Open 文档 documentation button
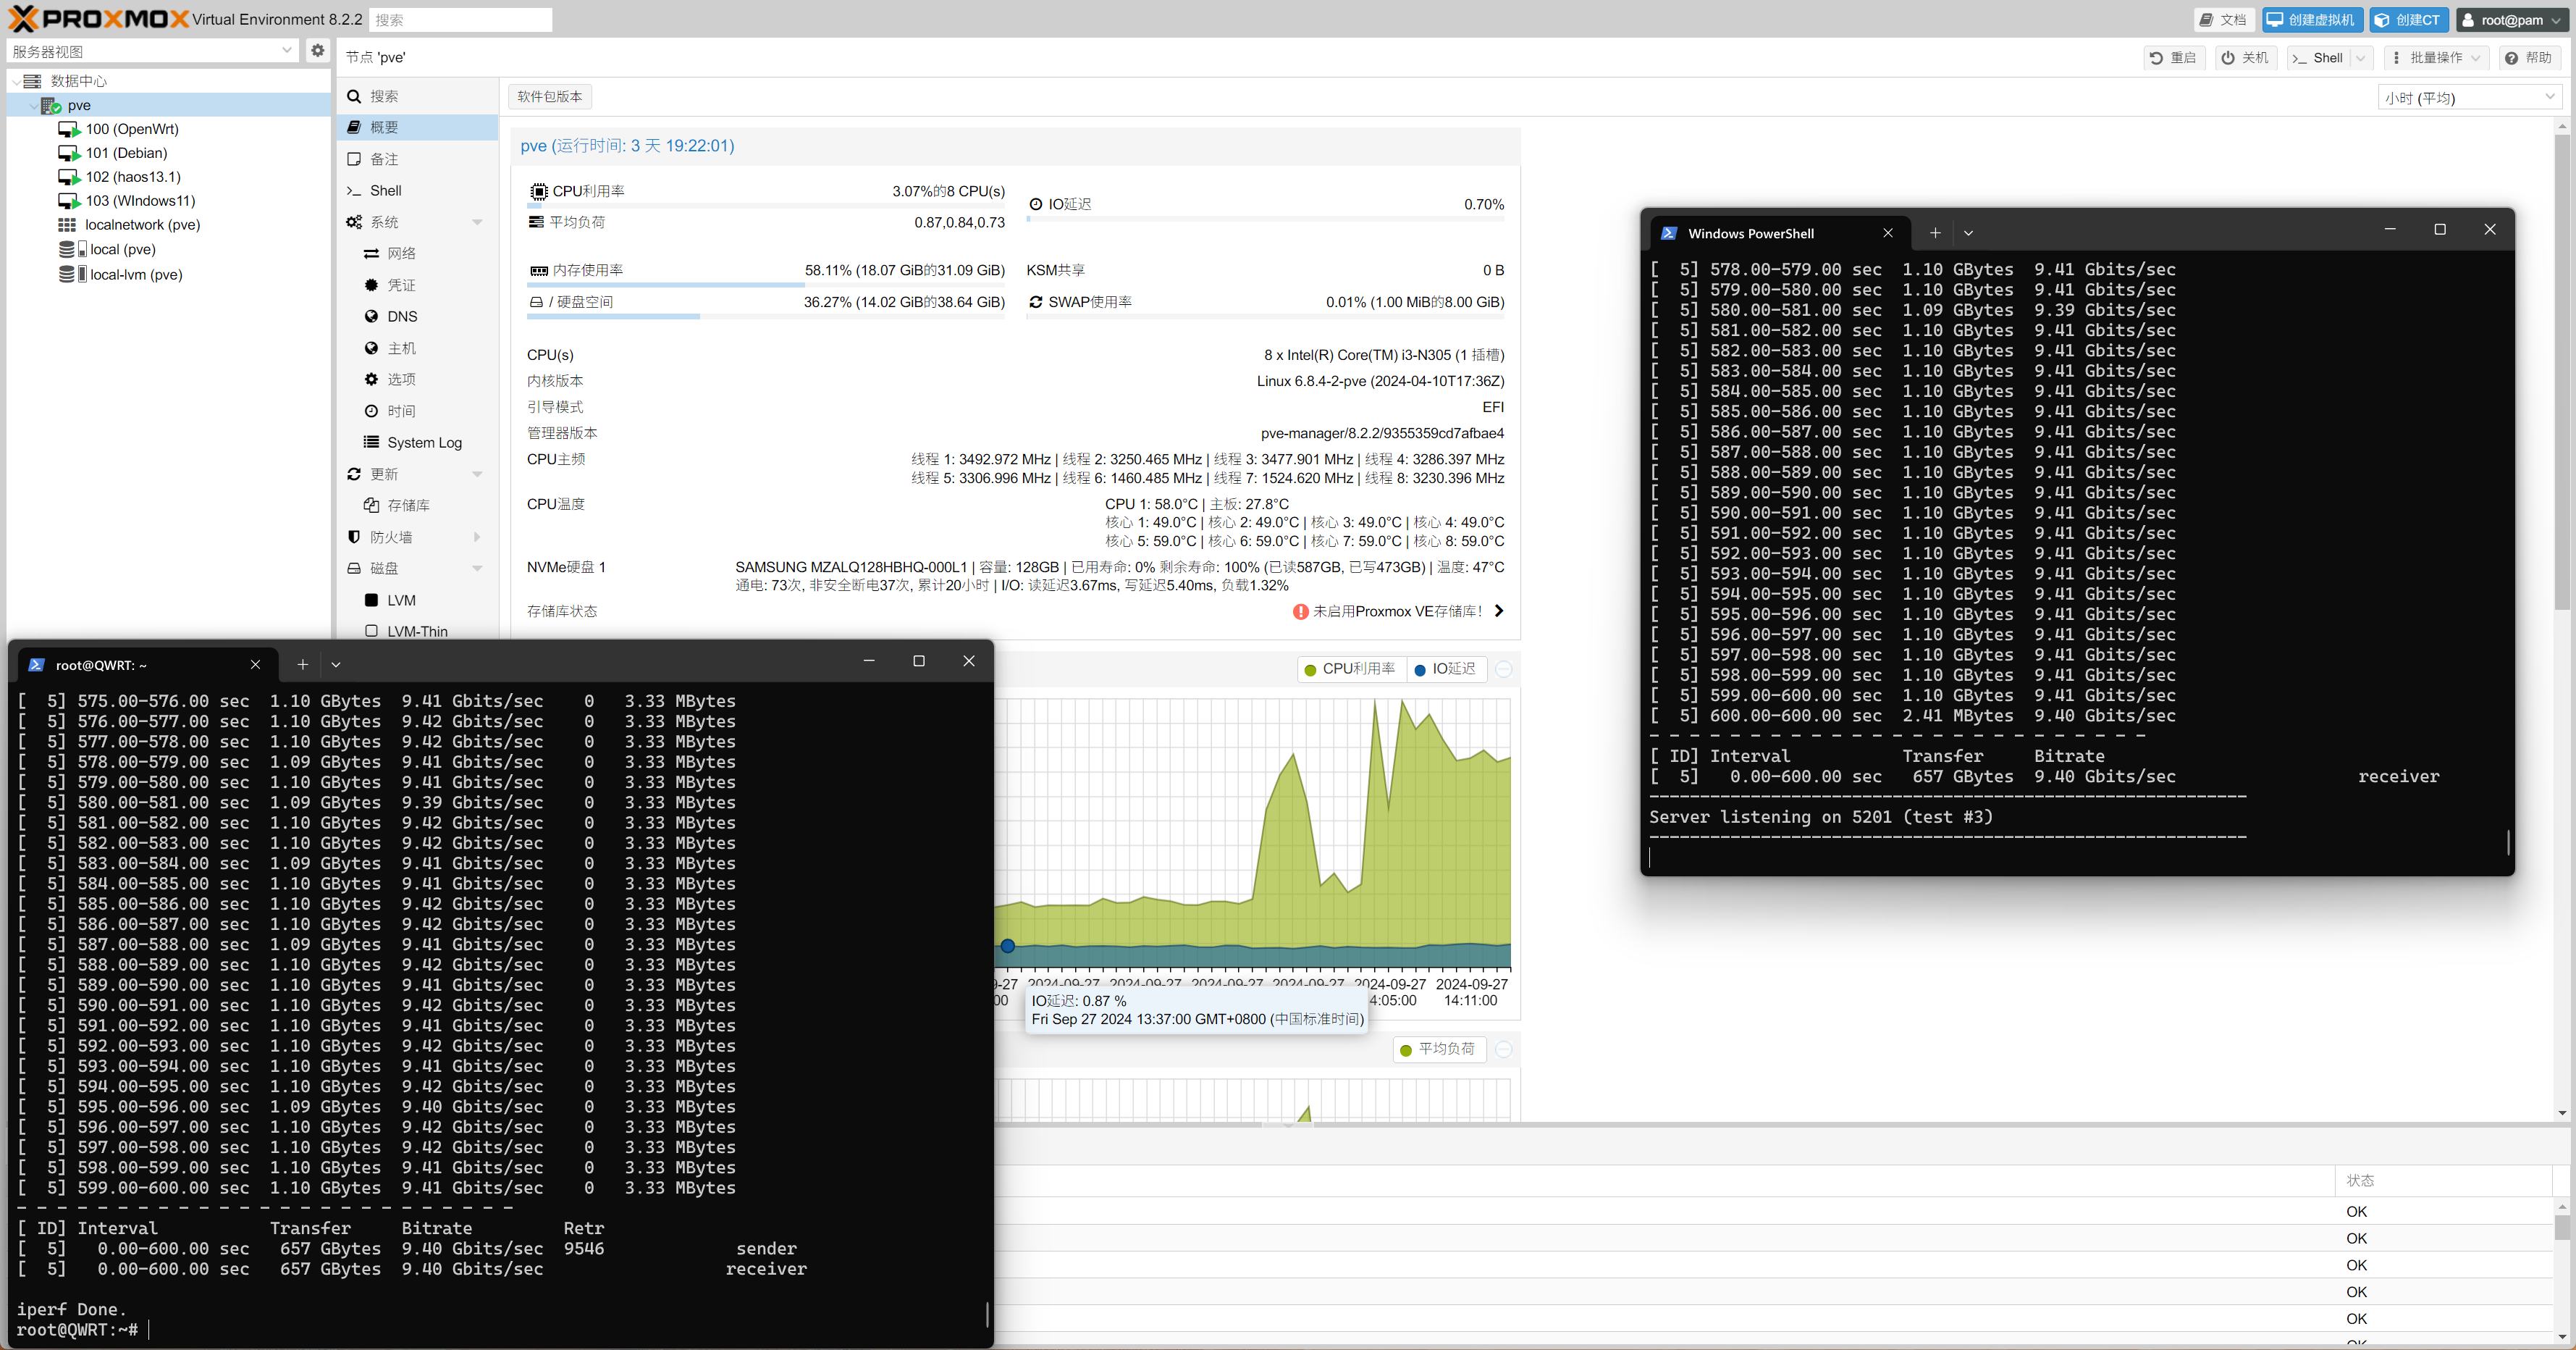 [2223, 20]
